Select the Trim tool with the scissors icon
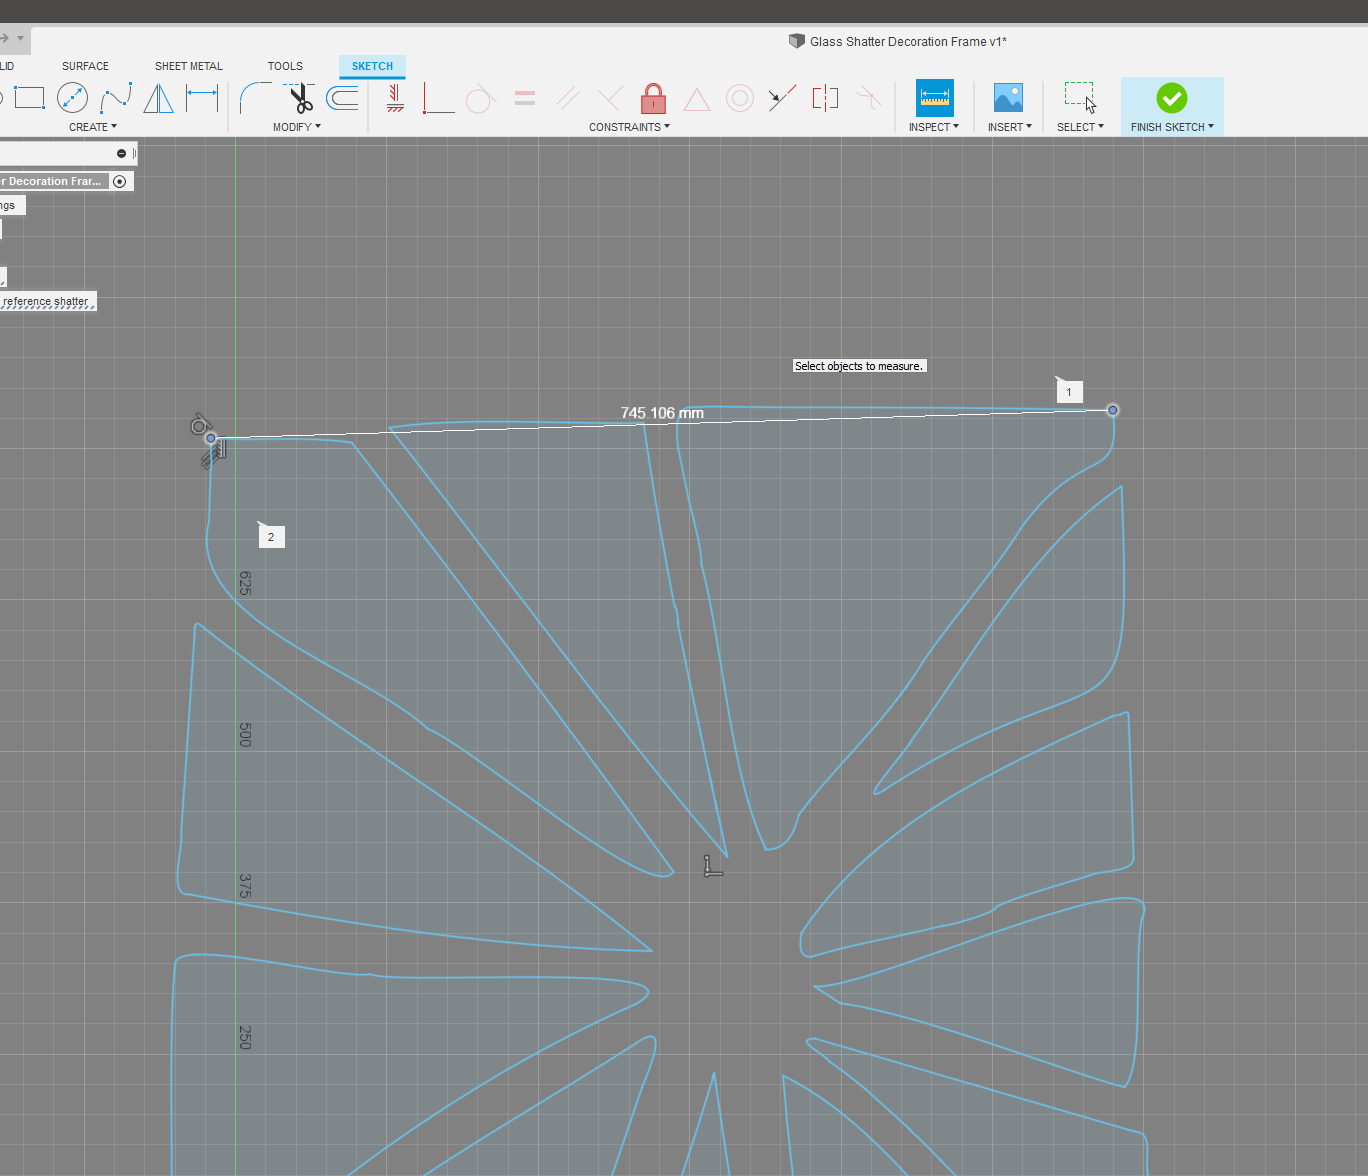1368x1176 pixels. click(298, 98)
